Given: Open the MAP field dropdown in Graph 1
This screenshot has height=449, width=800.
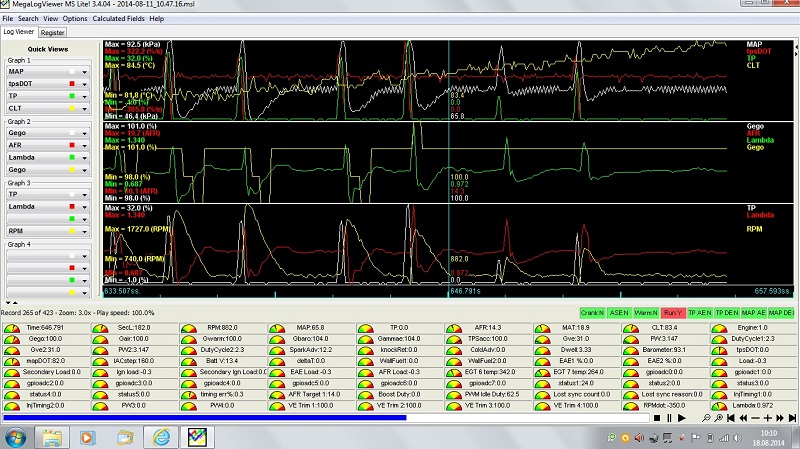Looking at the screenshot, I should (85, 72).
